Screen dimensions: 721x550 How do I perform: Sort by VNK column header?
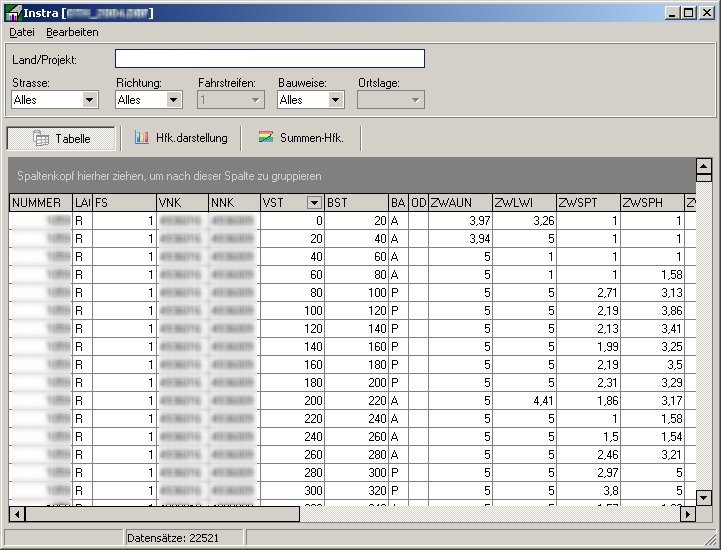click(x=183, y=203)
